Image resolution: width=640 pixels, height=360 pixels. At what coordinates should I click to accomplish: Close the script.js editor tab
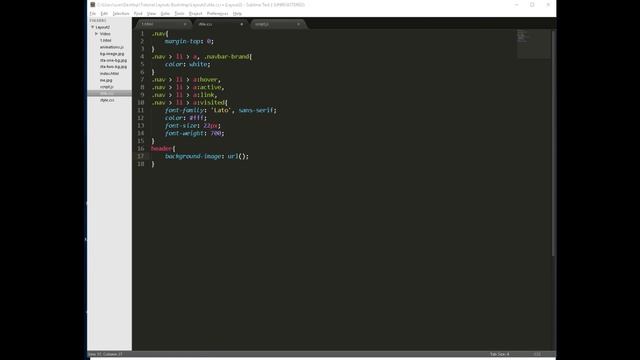point(298,24)
